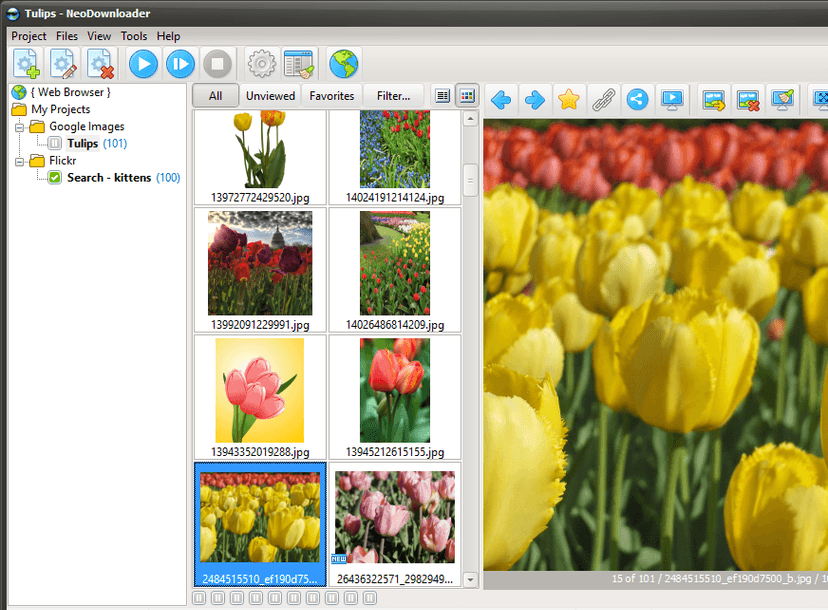The image size is (828, 610).
Task: Open the Tools menu
Action: [134, 36]
